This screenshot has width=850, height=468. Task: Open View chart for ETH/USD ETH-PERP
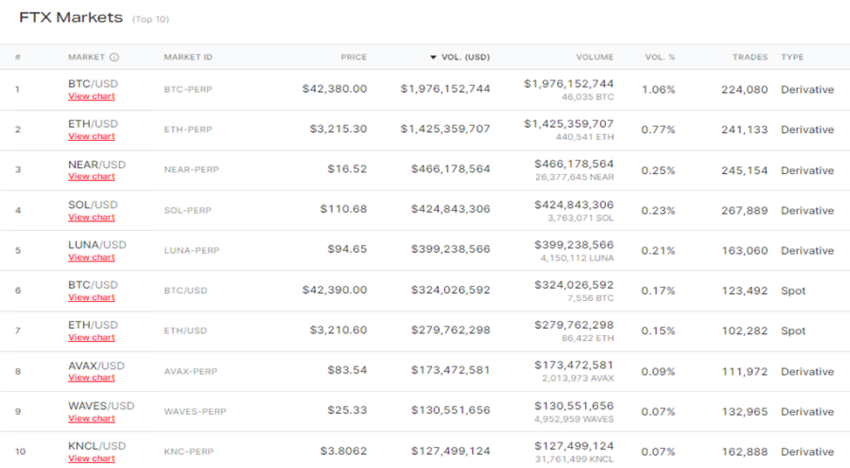(91, 137)
